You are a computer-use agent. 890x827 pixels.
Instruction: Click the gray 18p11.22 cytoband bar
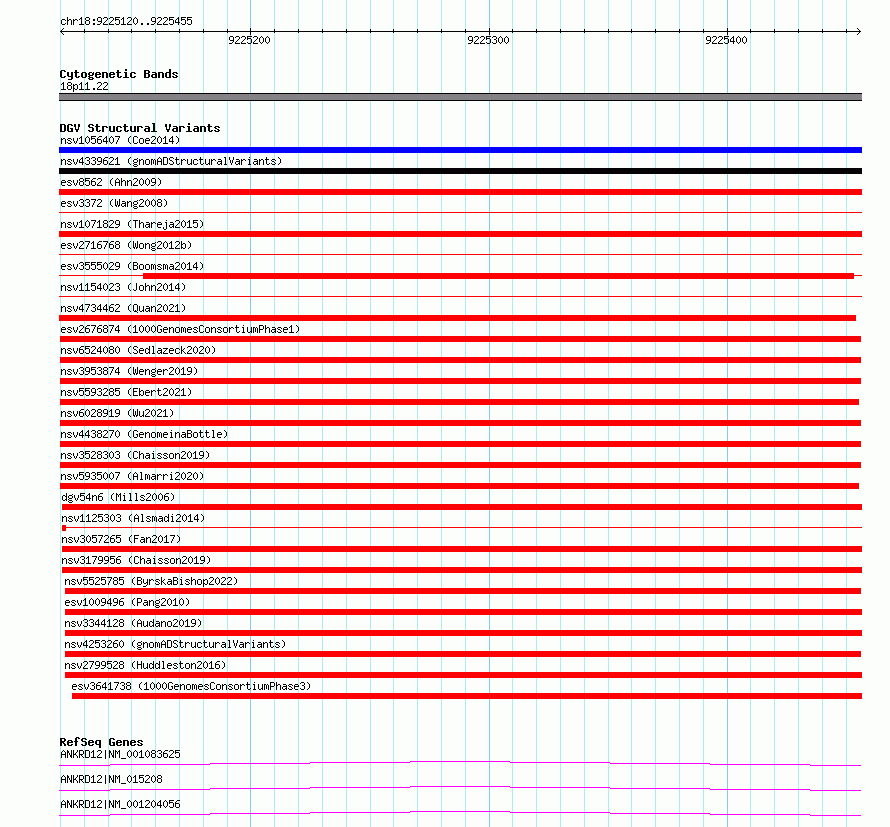(x=460, y=97)
